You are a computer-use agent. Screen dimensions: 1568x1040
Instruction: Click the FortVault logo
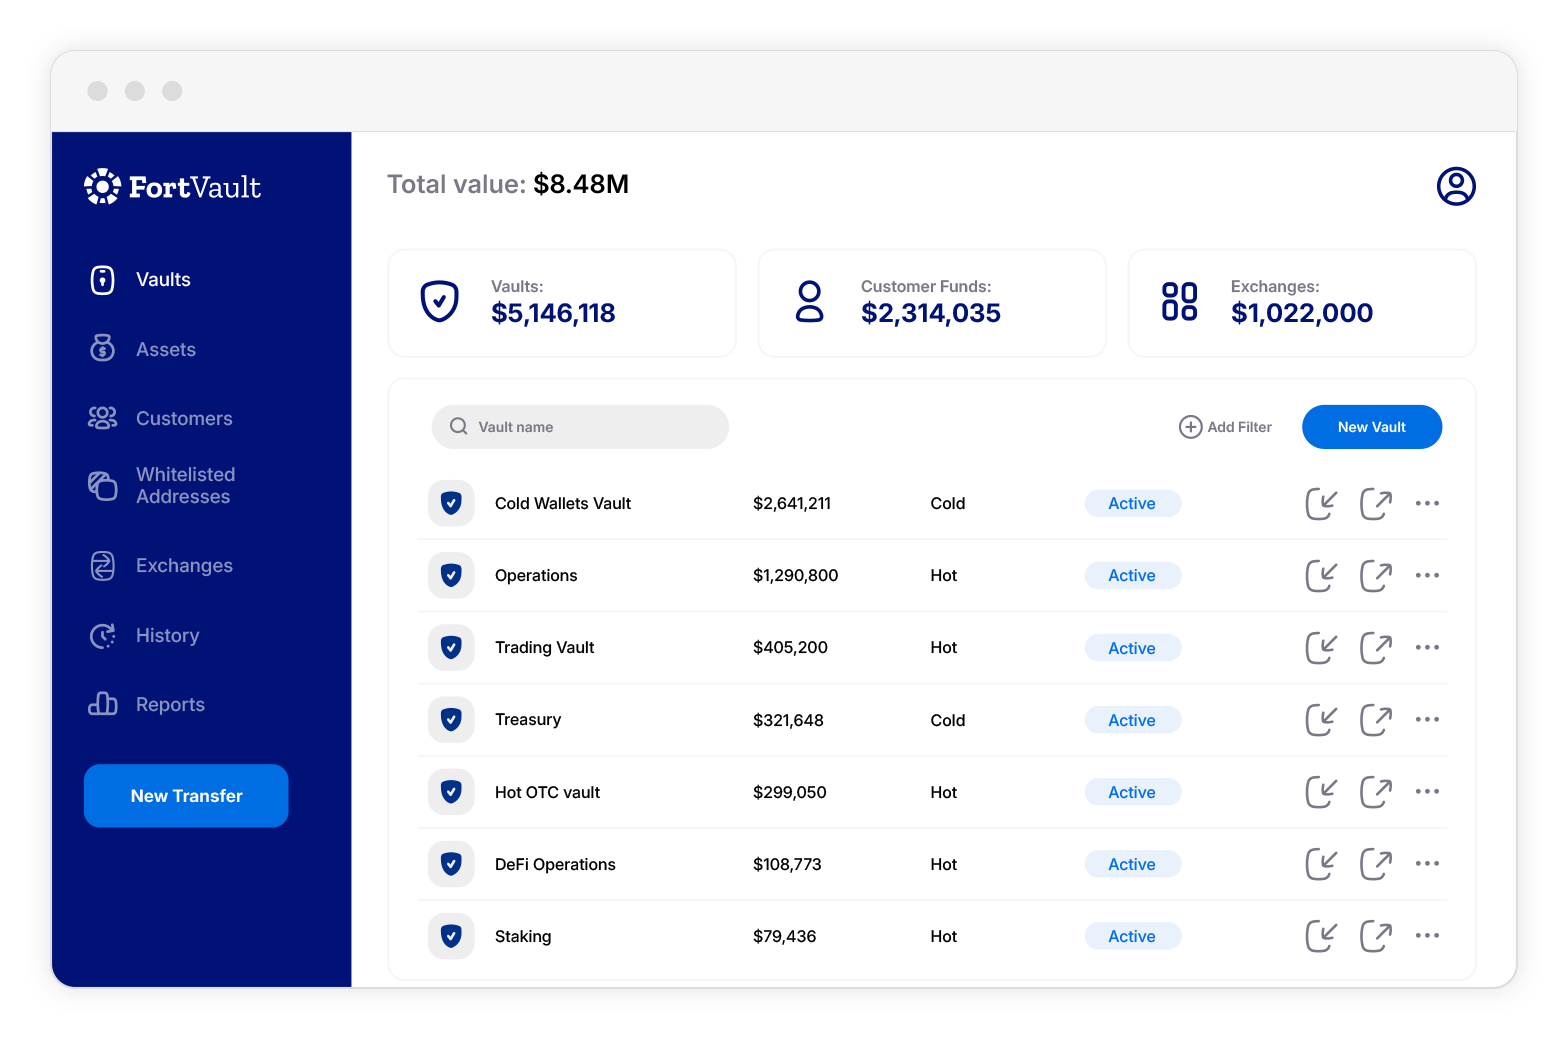click(173, 187)
